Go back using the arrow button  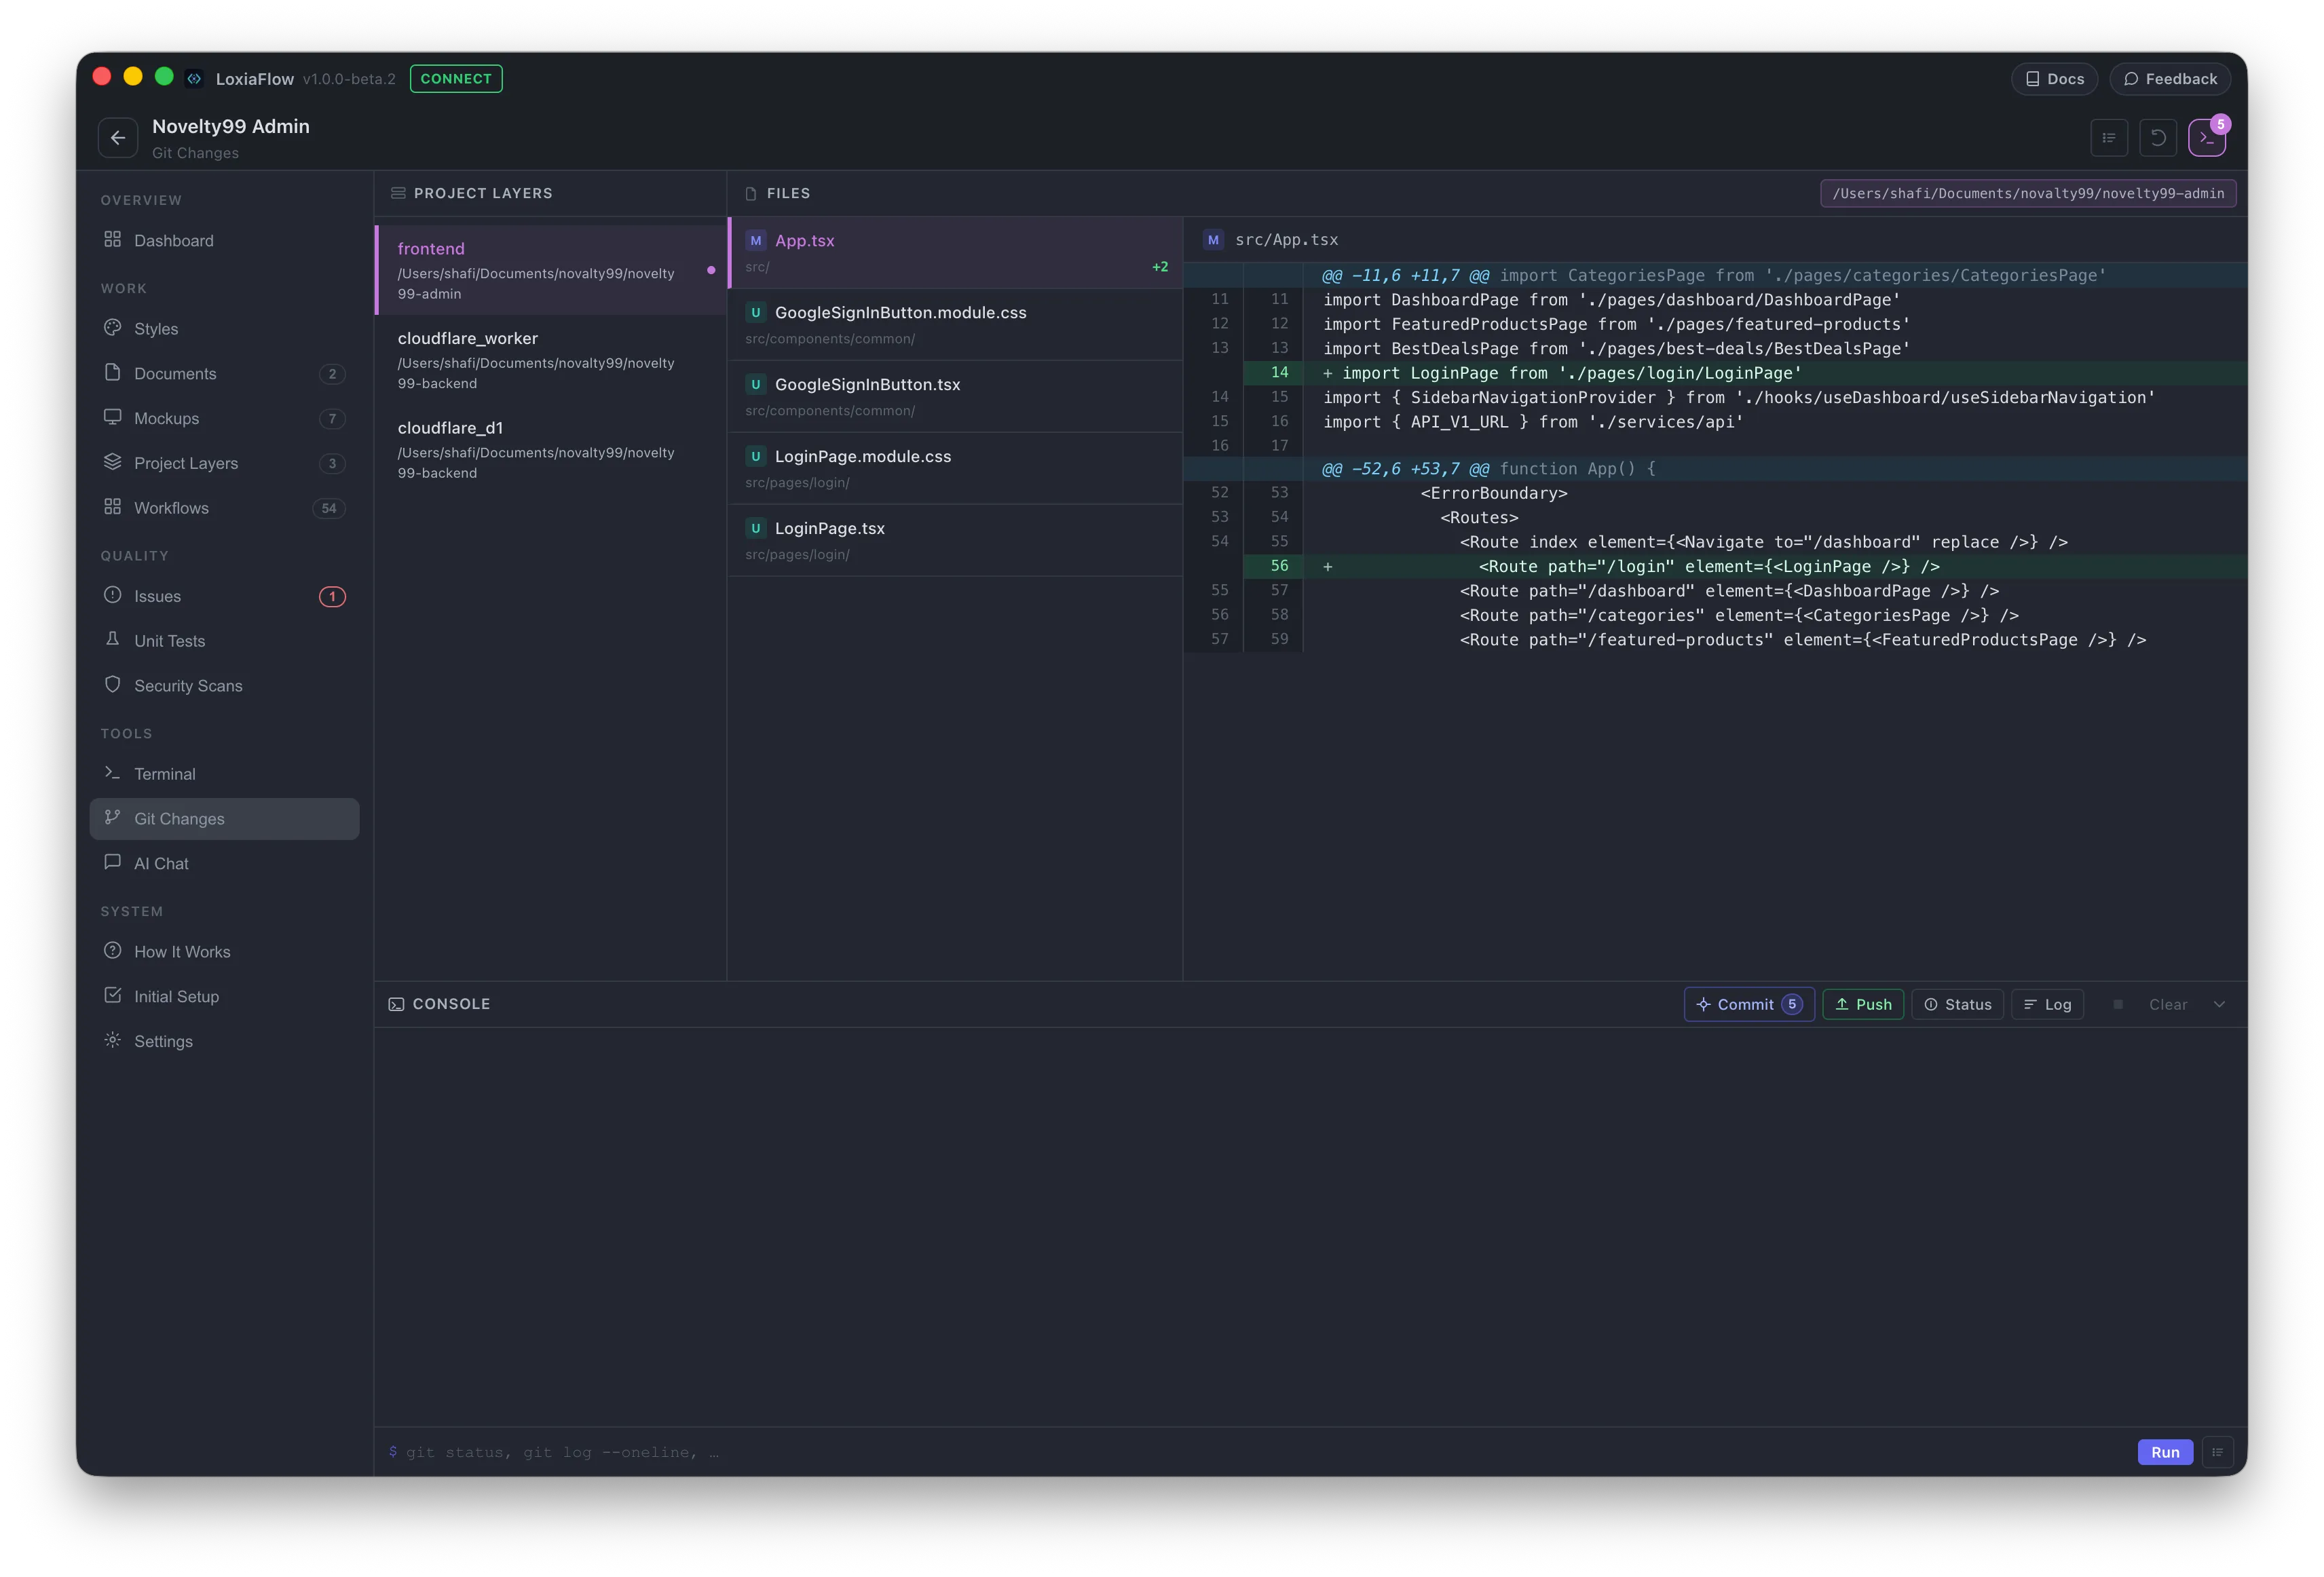(x=118, y=138)
